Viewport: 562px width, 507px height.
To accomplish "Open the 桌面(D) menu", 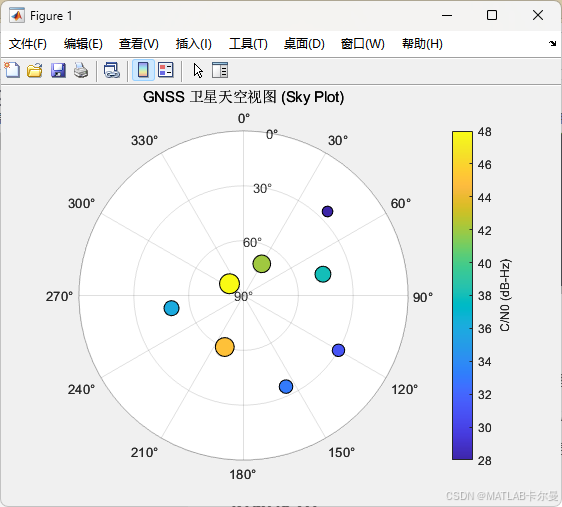I will pos(304,44).
